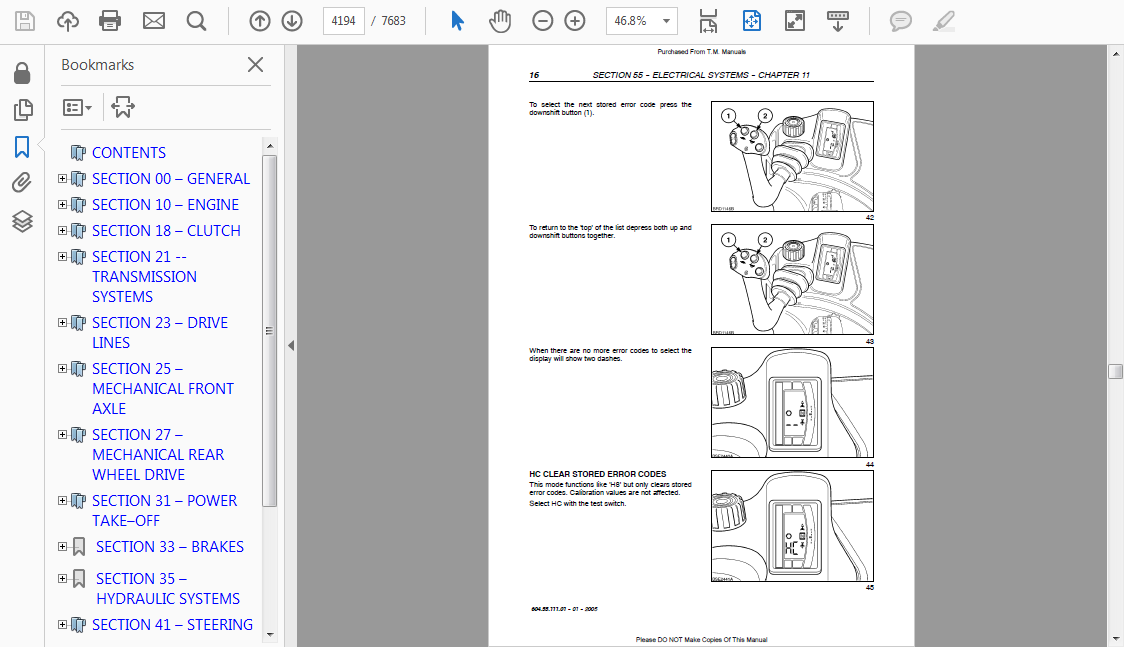Click the find current bookmark icon
The height and width of the screenshot is (647, 1124).
pyautogui.click(x=123, y=107)
